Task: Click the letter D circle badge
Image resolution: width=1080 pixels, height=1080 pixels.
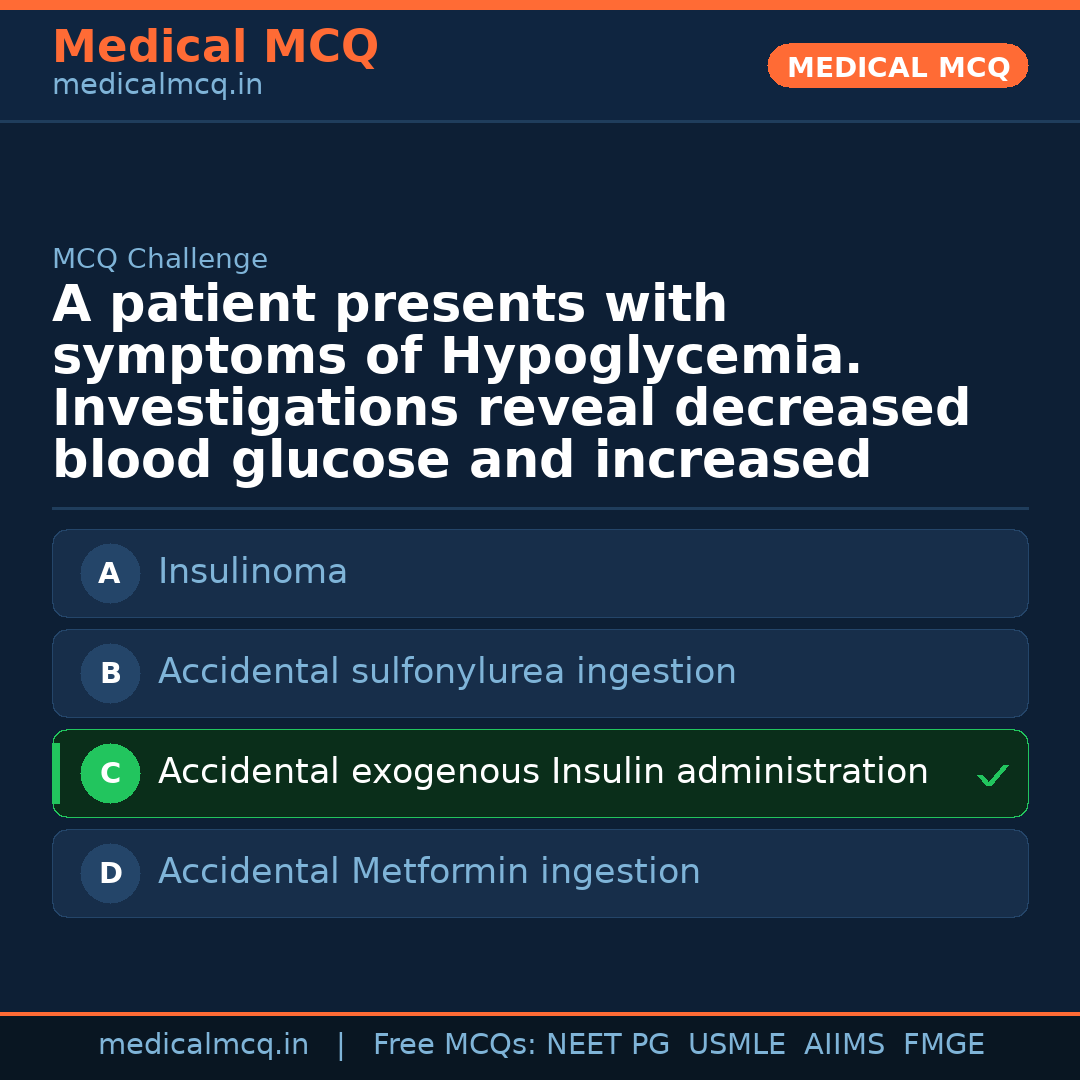Action: (110, 873)
